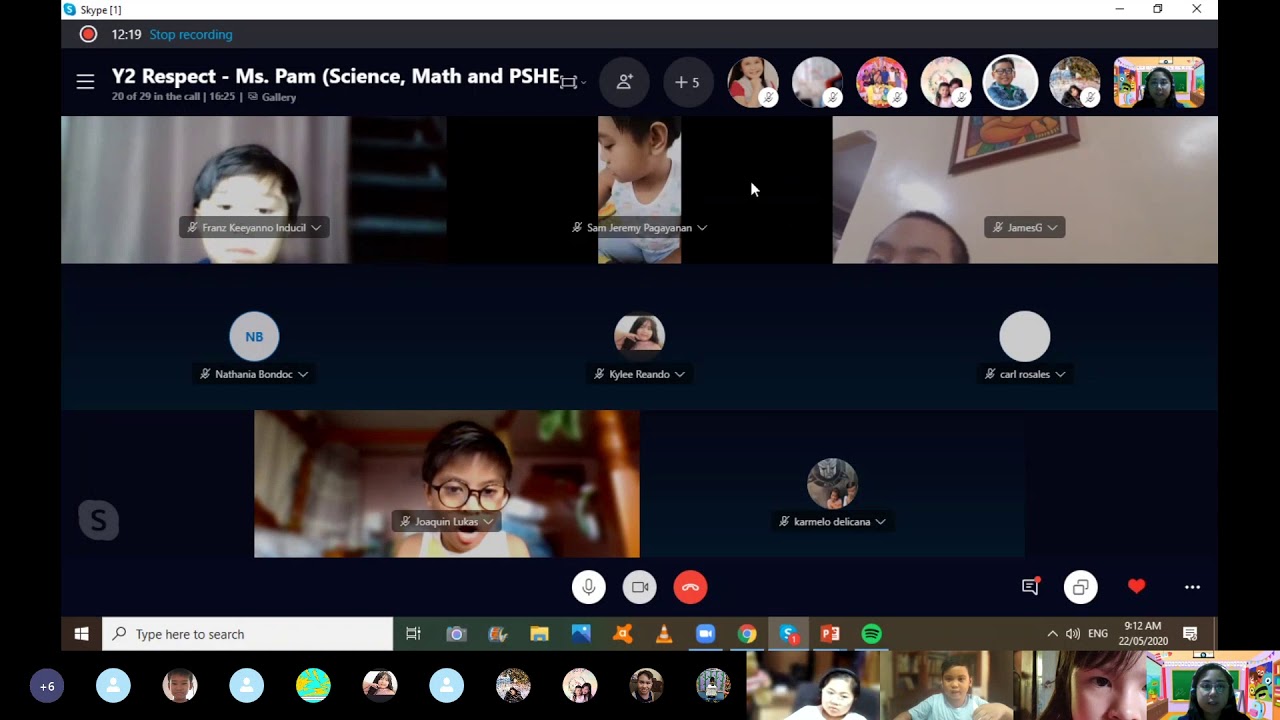Expand karmelo delicana options chevron
This screenshot has width=1280, height=720.
(880, 521)
